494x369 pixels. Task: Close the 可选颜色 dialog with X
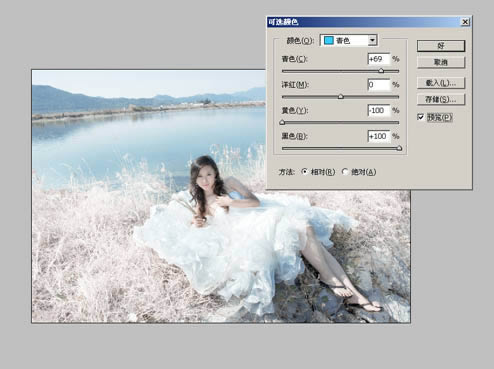[x=465, y=22]
